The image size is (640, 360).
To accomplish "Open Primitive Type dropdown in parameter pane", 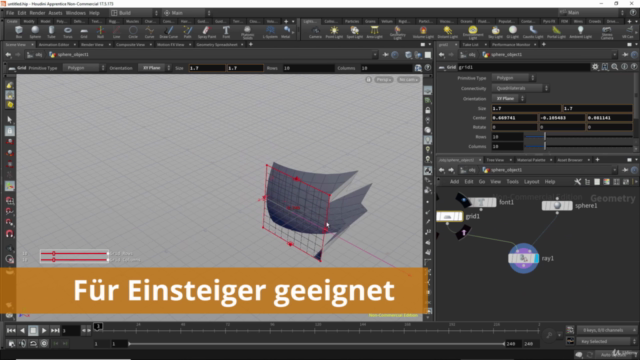I will (x=513, y=78).
